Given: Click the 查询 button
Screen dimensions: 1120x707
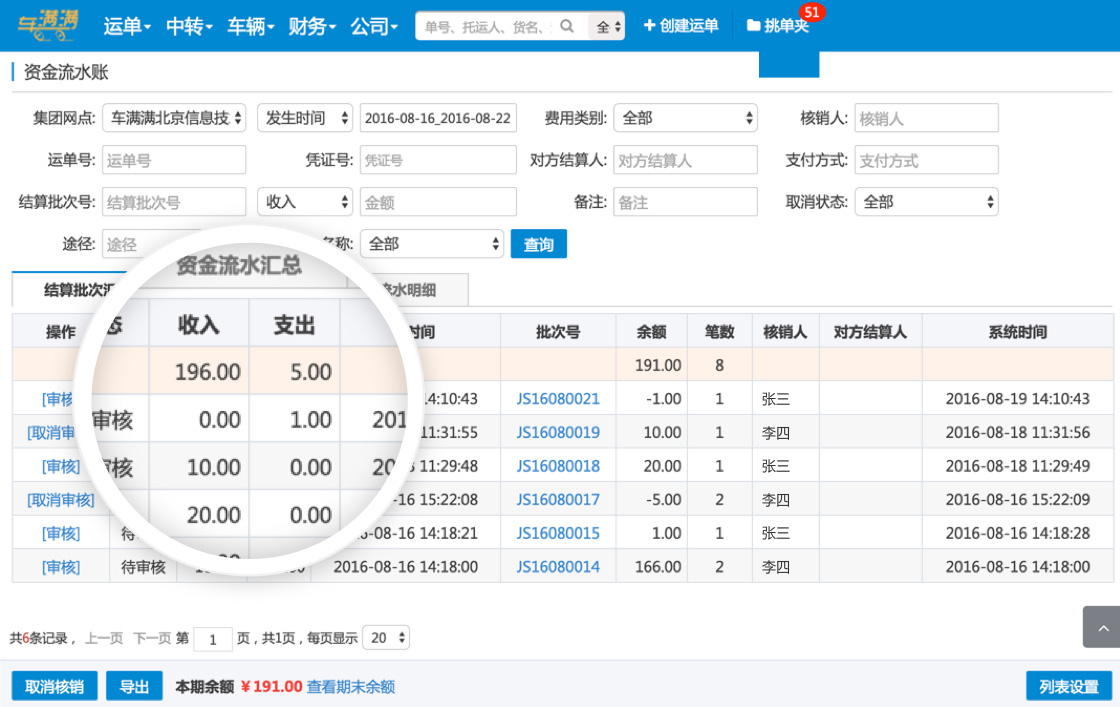Looking at the screenshot, I should 538,244.
